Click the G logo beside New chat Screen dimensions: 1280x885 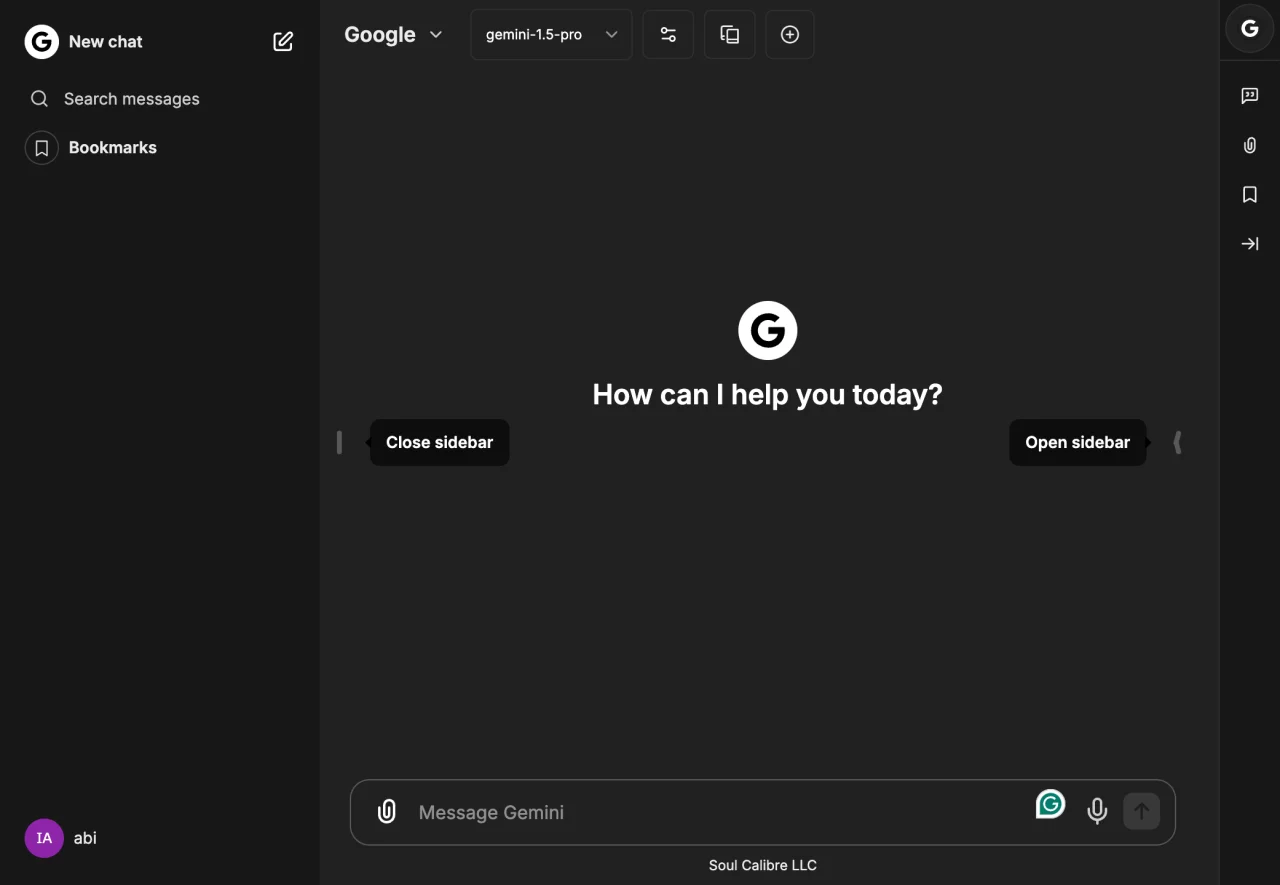[41, 41]
